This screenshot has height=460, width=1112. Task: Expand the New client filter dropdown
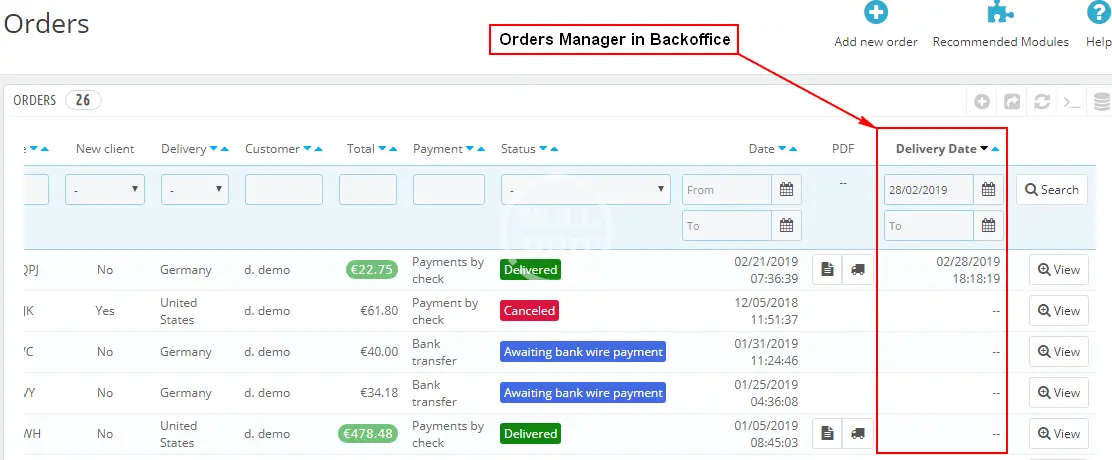tap(105, 190)
